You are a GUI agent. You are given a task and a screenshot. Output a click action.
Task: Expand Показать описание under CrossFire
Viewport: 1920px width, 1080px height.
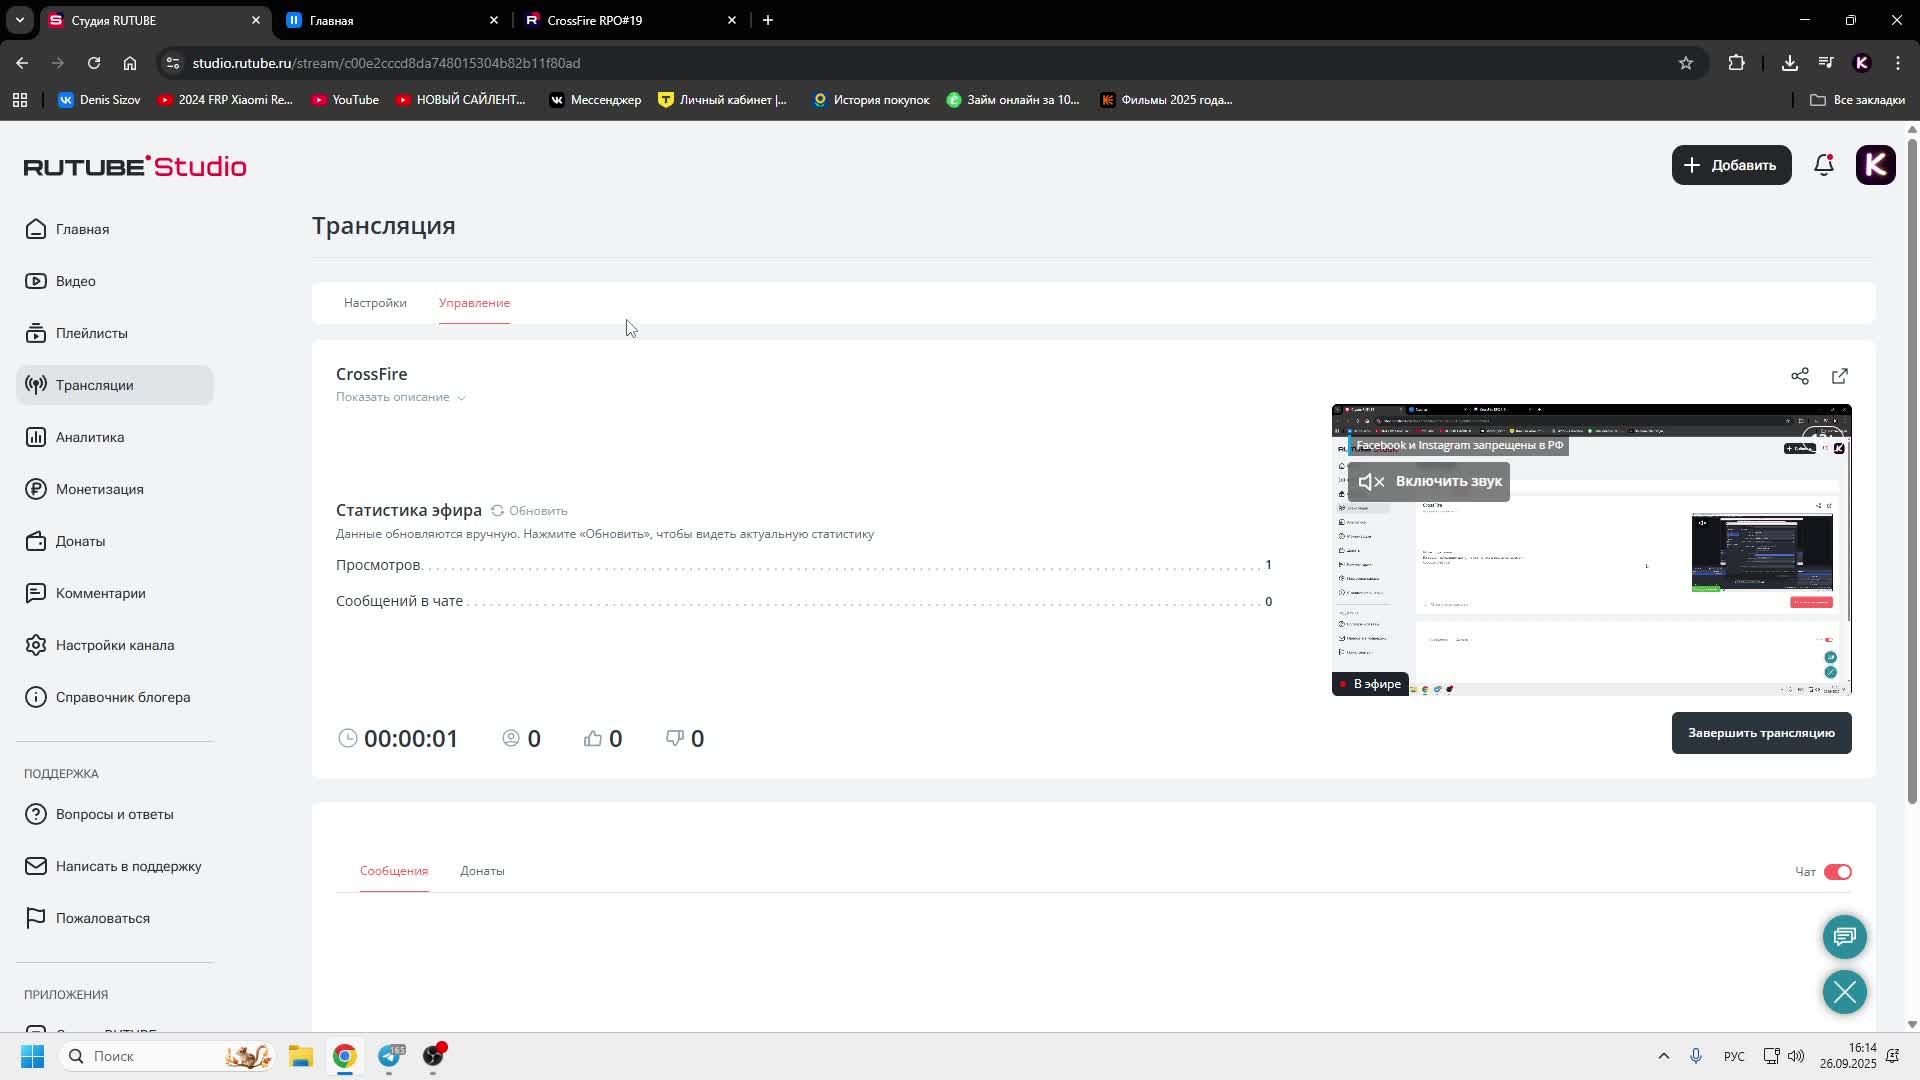tap(400, 397)
